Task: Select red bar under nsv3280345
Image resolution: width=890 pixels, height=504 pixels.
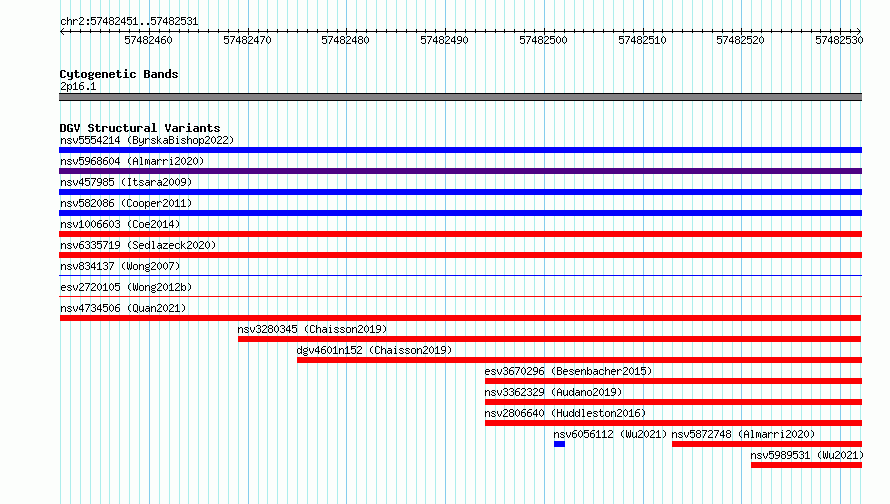Action: point(549,339)
